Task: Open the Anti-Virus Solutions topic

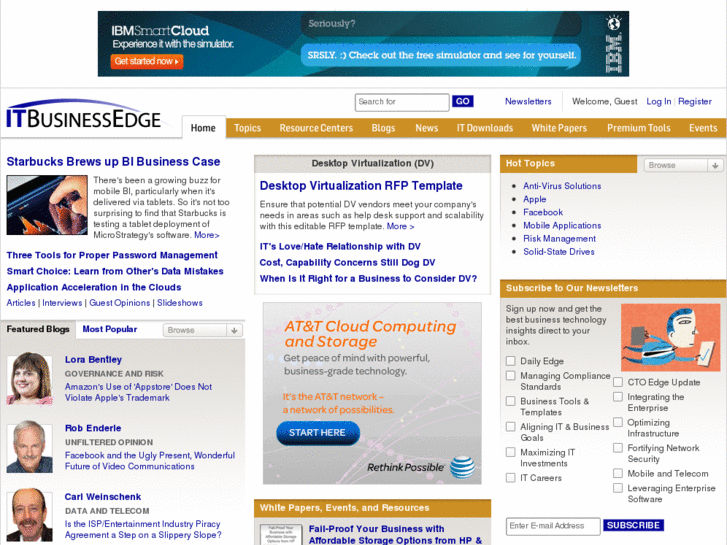Action: click(562, 186)
